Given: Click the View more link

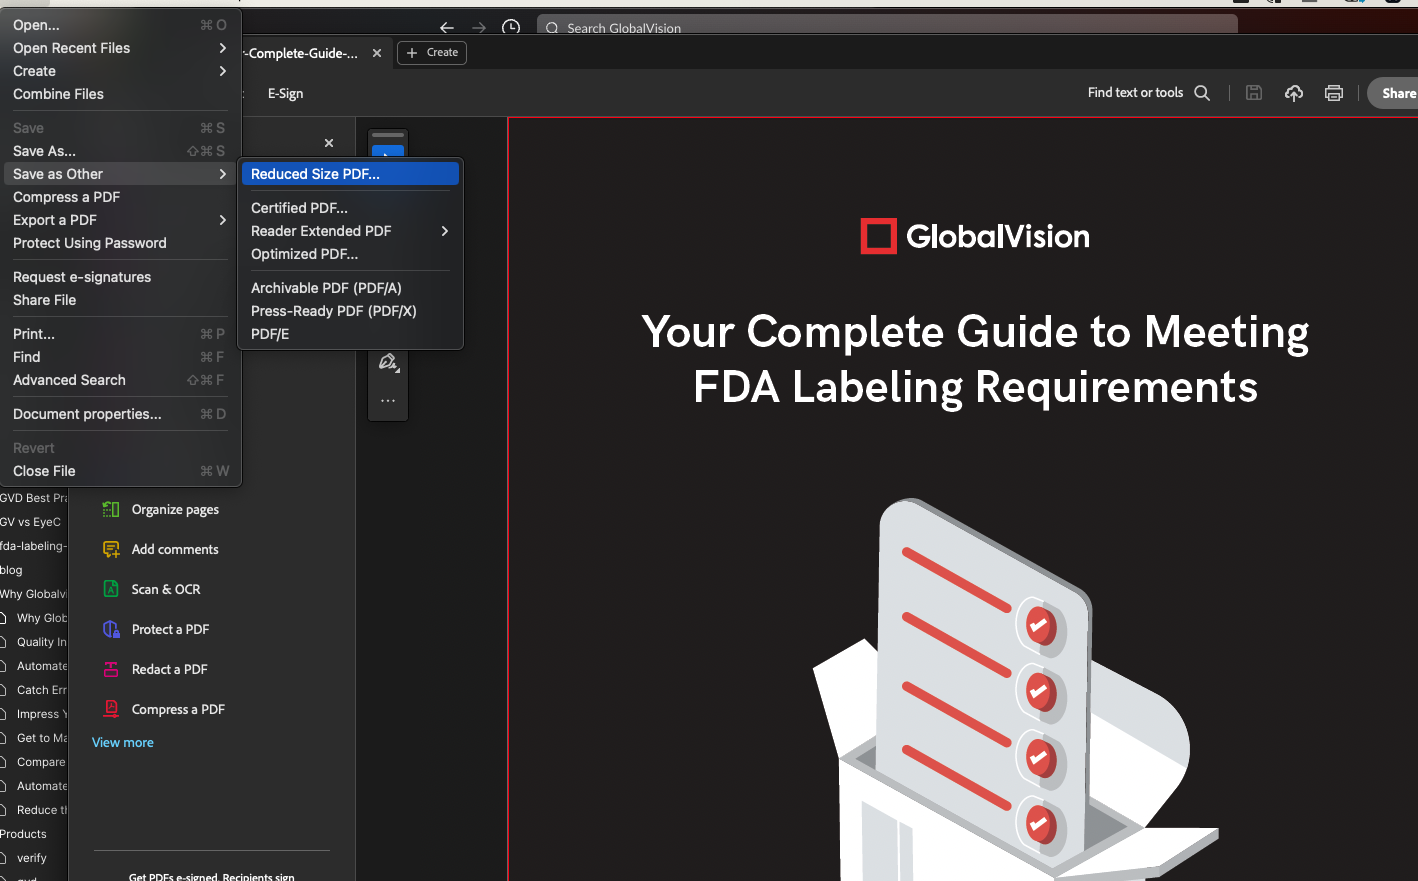Looking at the screenshot, I should (x=123, y=743).
